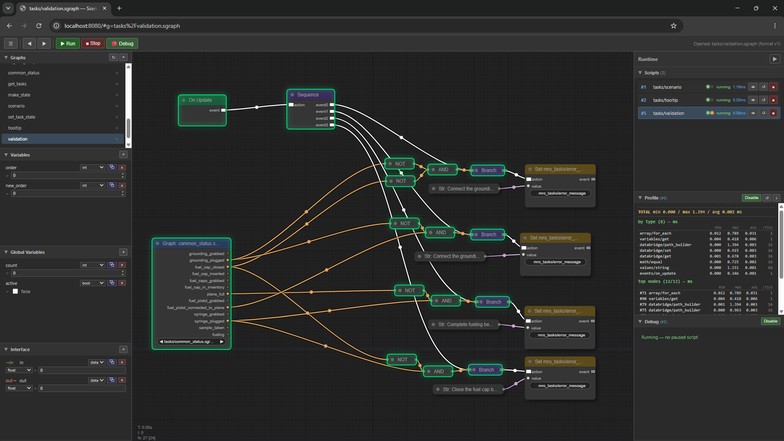Collapse the Interface section
Image resolution: width=784 pixels, height=441 pixels.
pos(6,350)
